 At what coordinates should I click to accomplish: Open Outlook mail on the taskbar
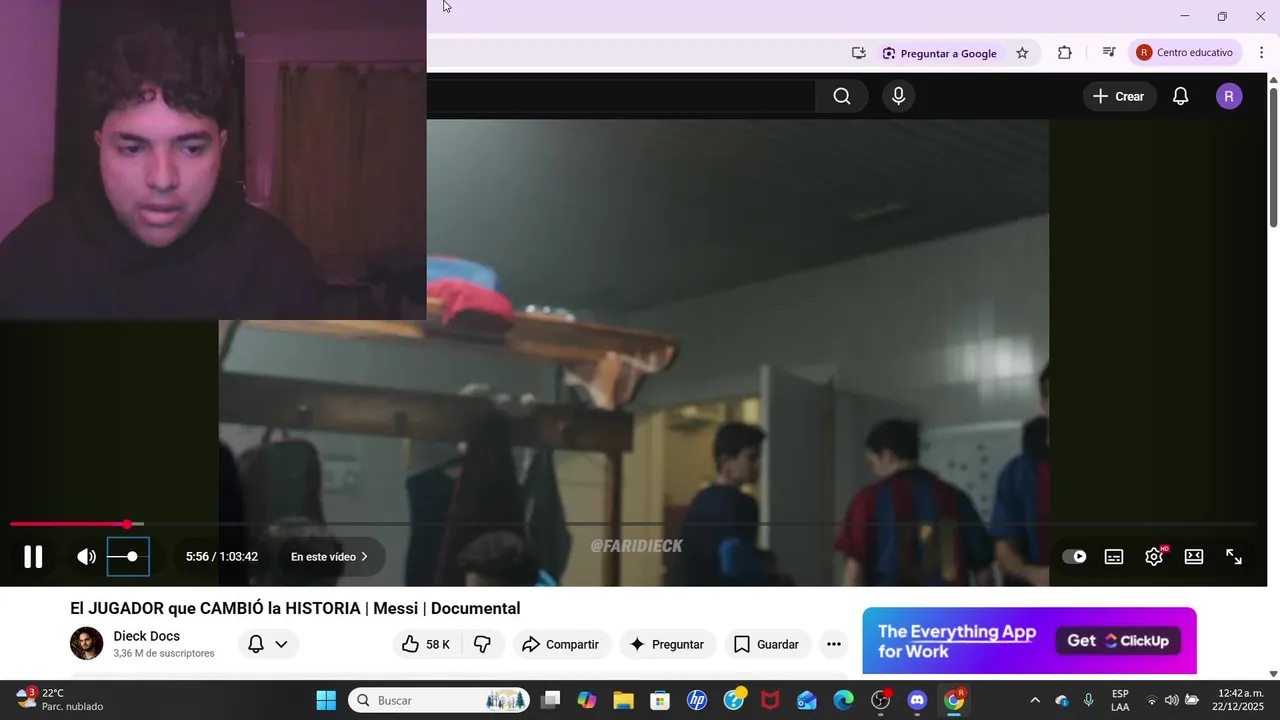tap(807, 700)
